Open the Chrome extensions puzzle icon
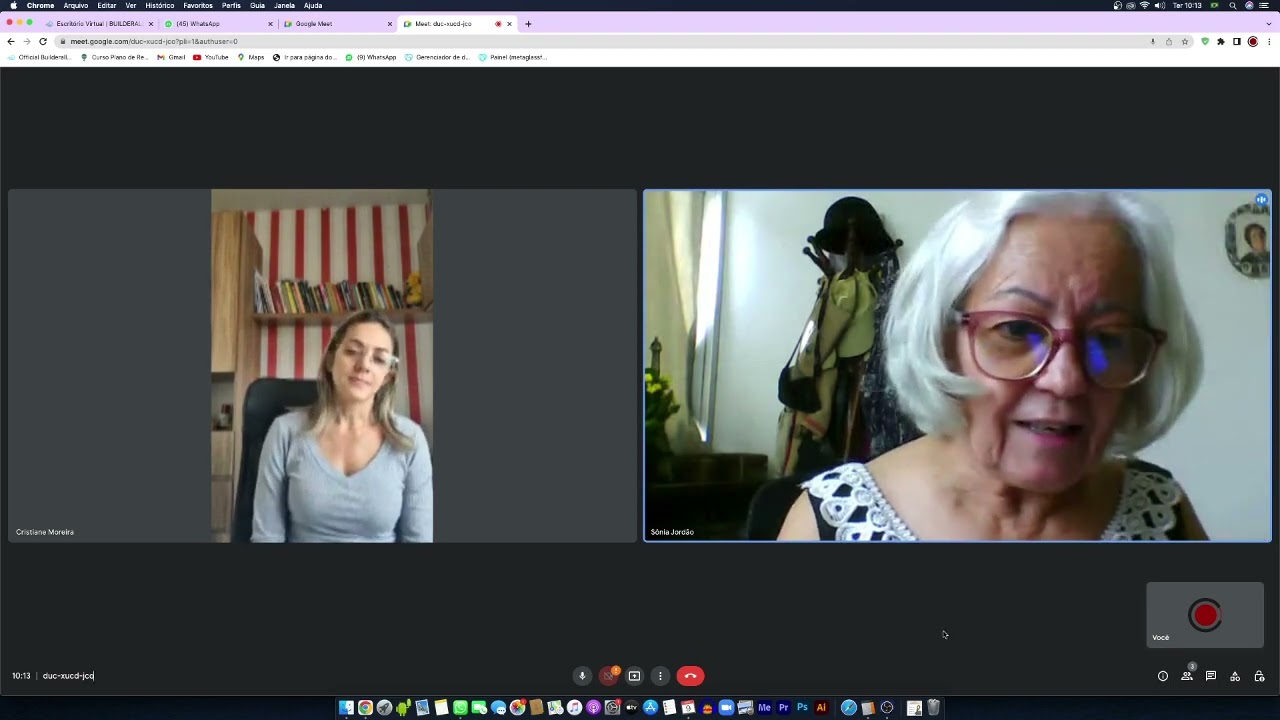Image resolution: width=1280 pixels, height=720 pixels. pyautogui.click(x=1221, y=41)
